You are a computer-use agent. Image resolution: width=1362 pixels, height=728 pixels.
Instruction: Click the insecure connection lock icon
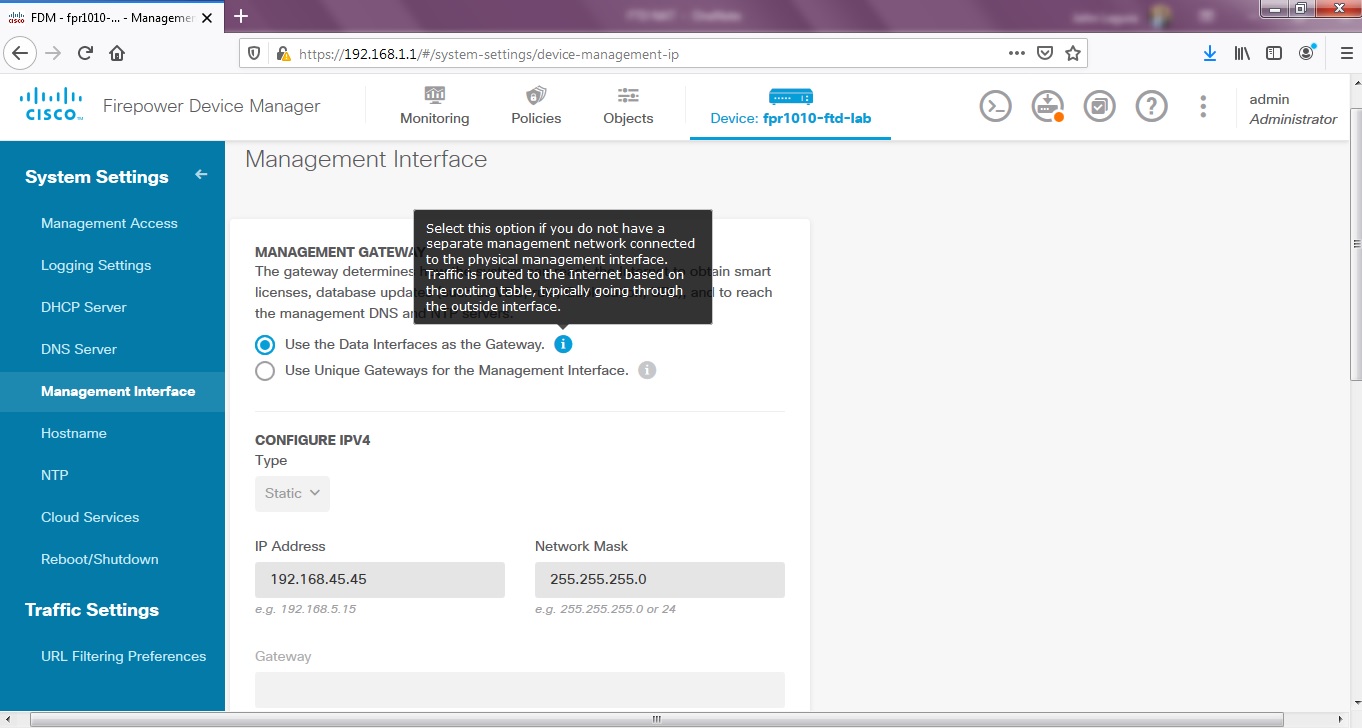(x=283, y=54)
